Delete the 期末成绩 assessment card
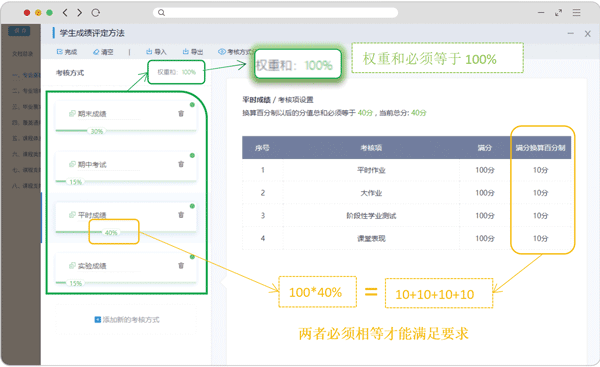Image resolution: width=600 pixels, height=367 pixels. point(181,113)
